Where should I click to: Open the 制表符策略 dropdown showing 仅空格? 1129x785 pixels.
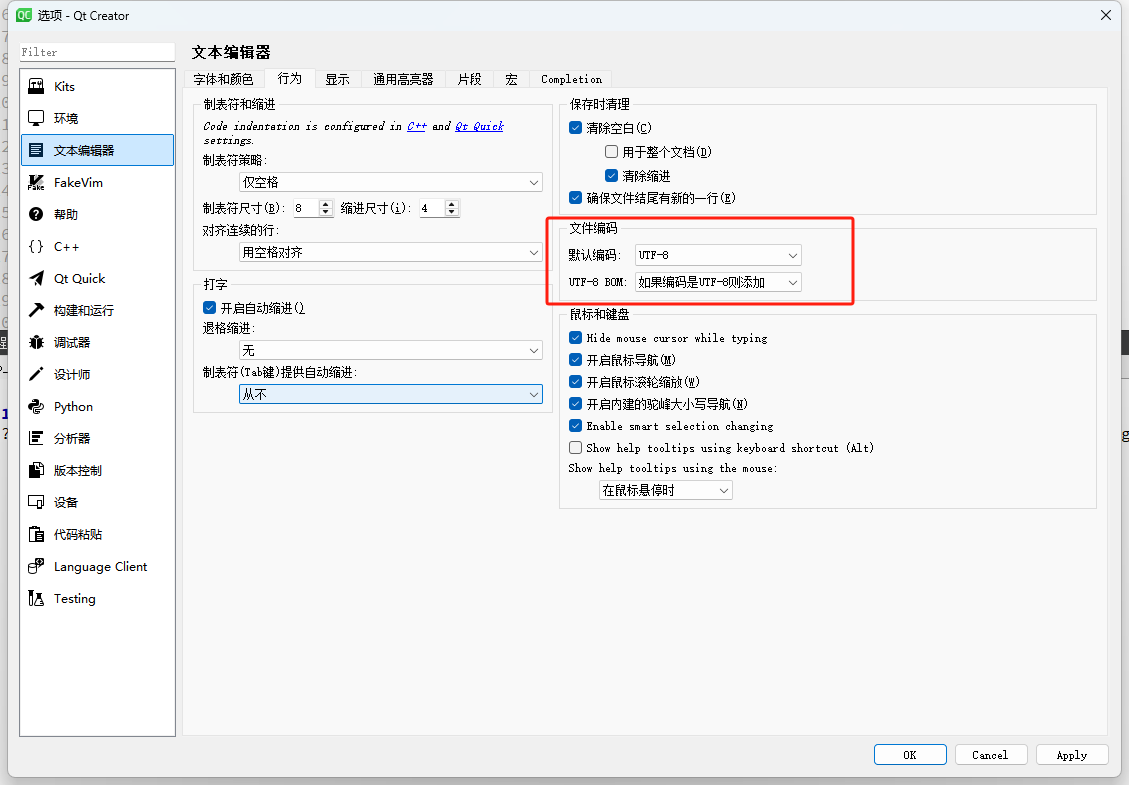[x=391, y=182]
